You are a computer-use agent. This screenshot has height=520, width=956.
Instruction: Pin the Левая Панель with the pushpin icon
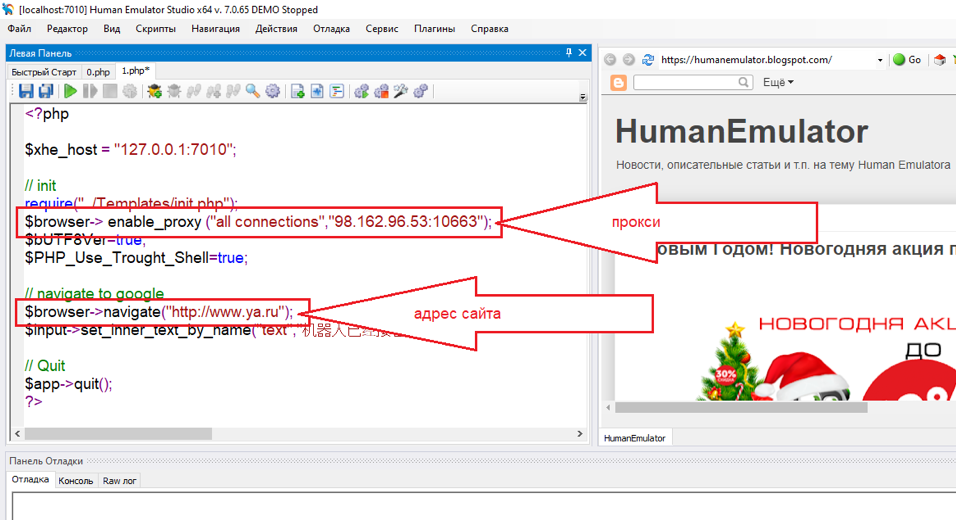point(568,53)
